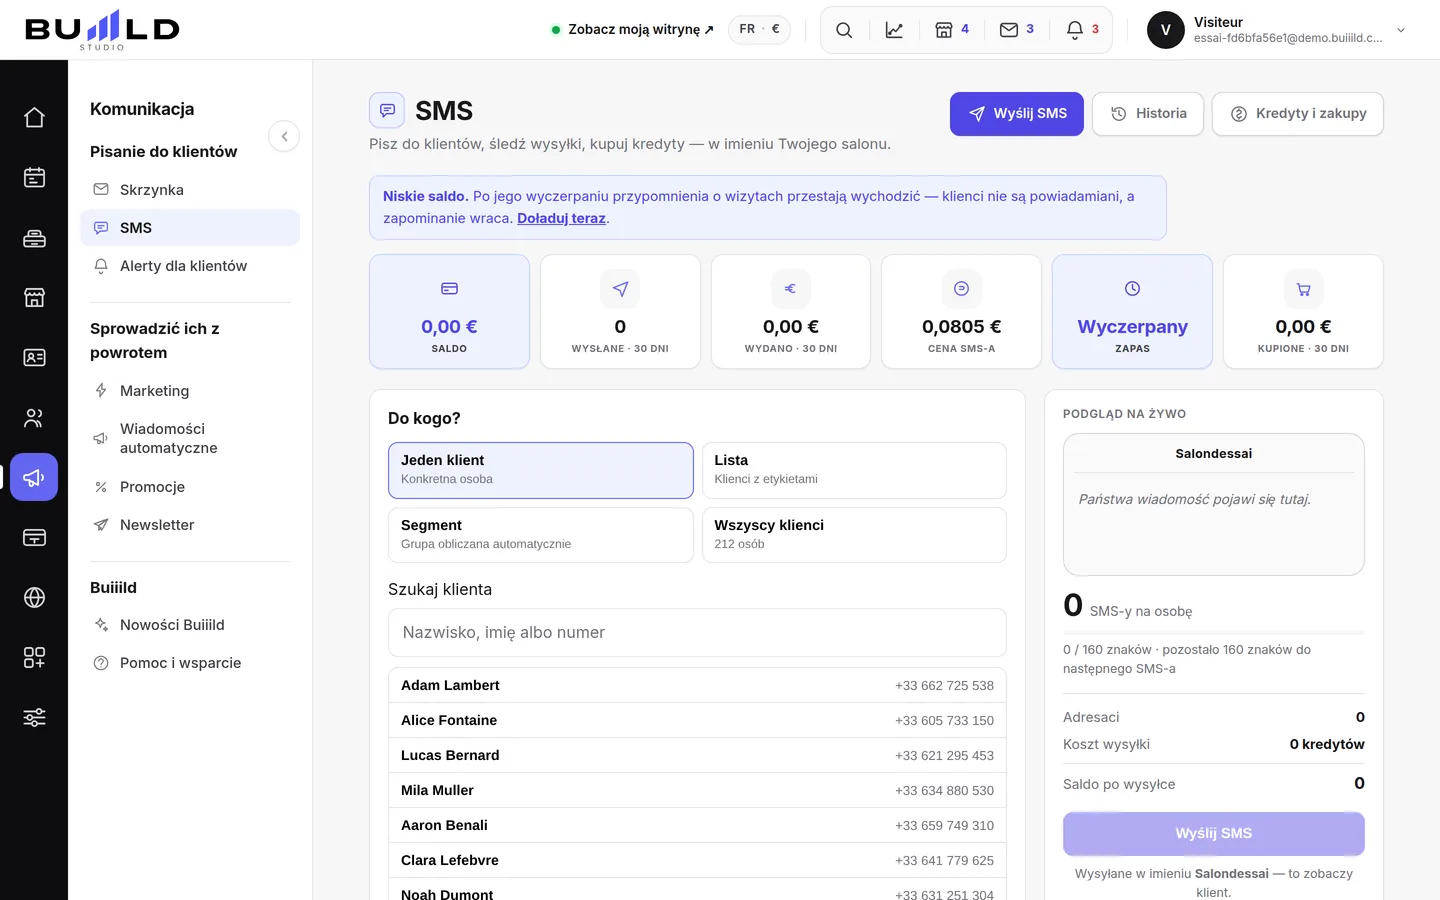1440x900 pixels.
Task: Select the Jeden klient recipient option
Action: (540, 470)
